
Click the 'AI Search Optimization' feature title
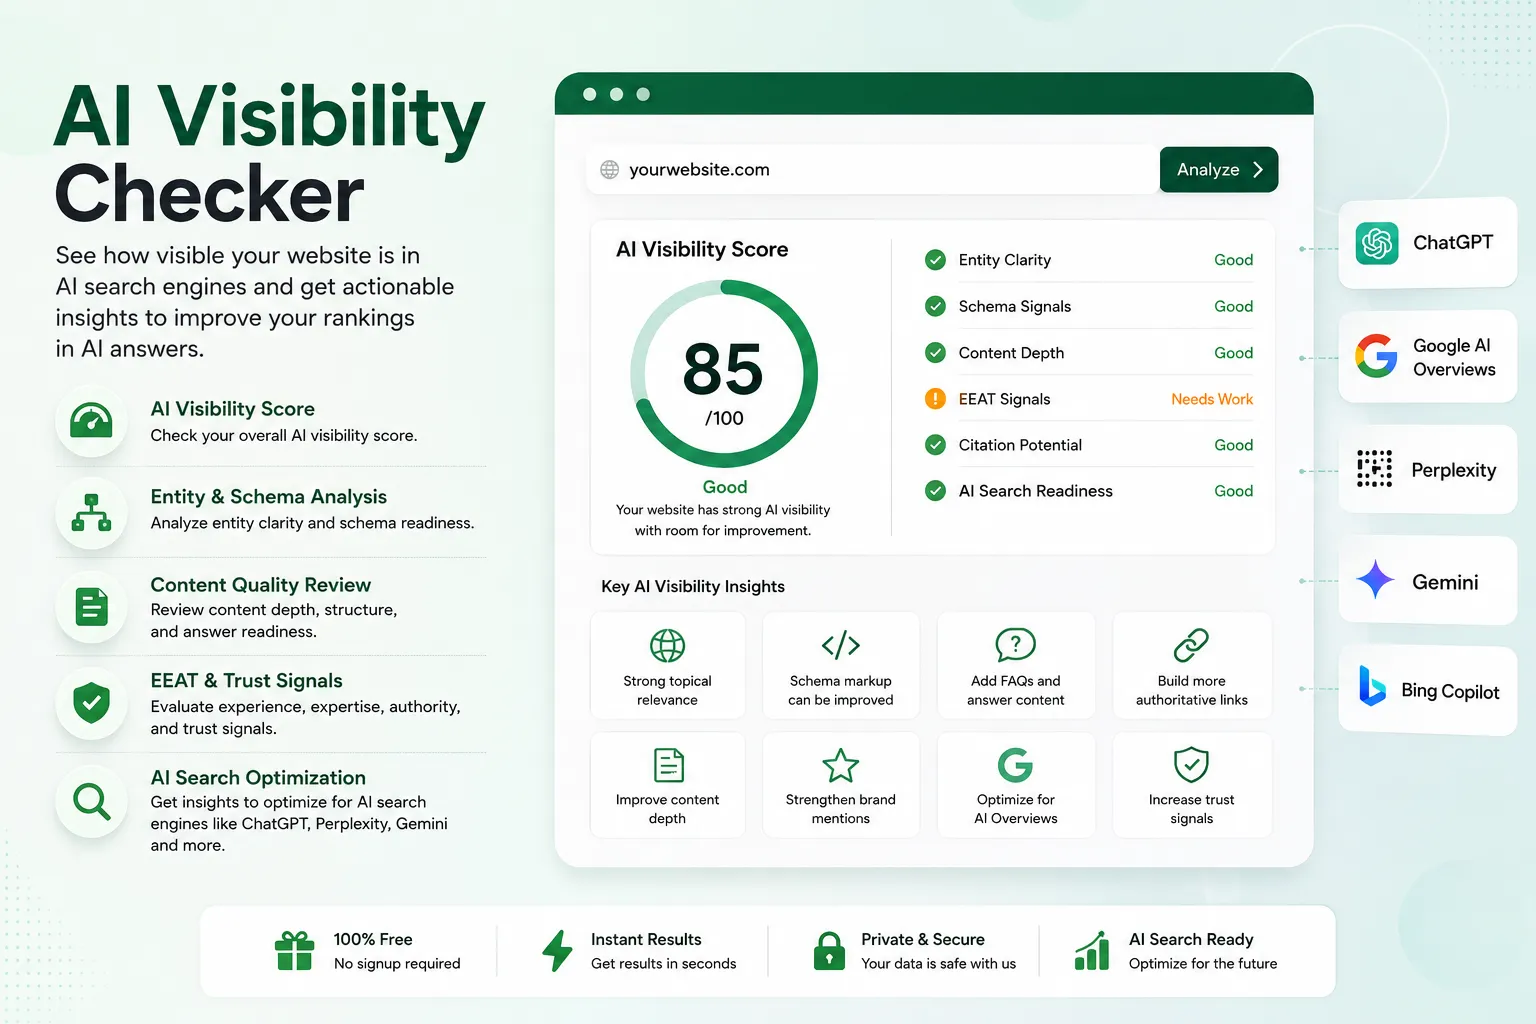(258, 778)
